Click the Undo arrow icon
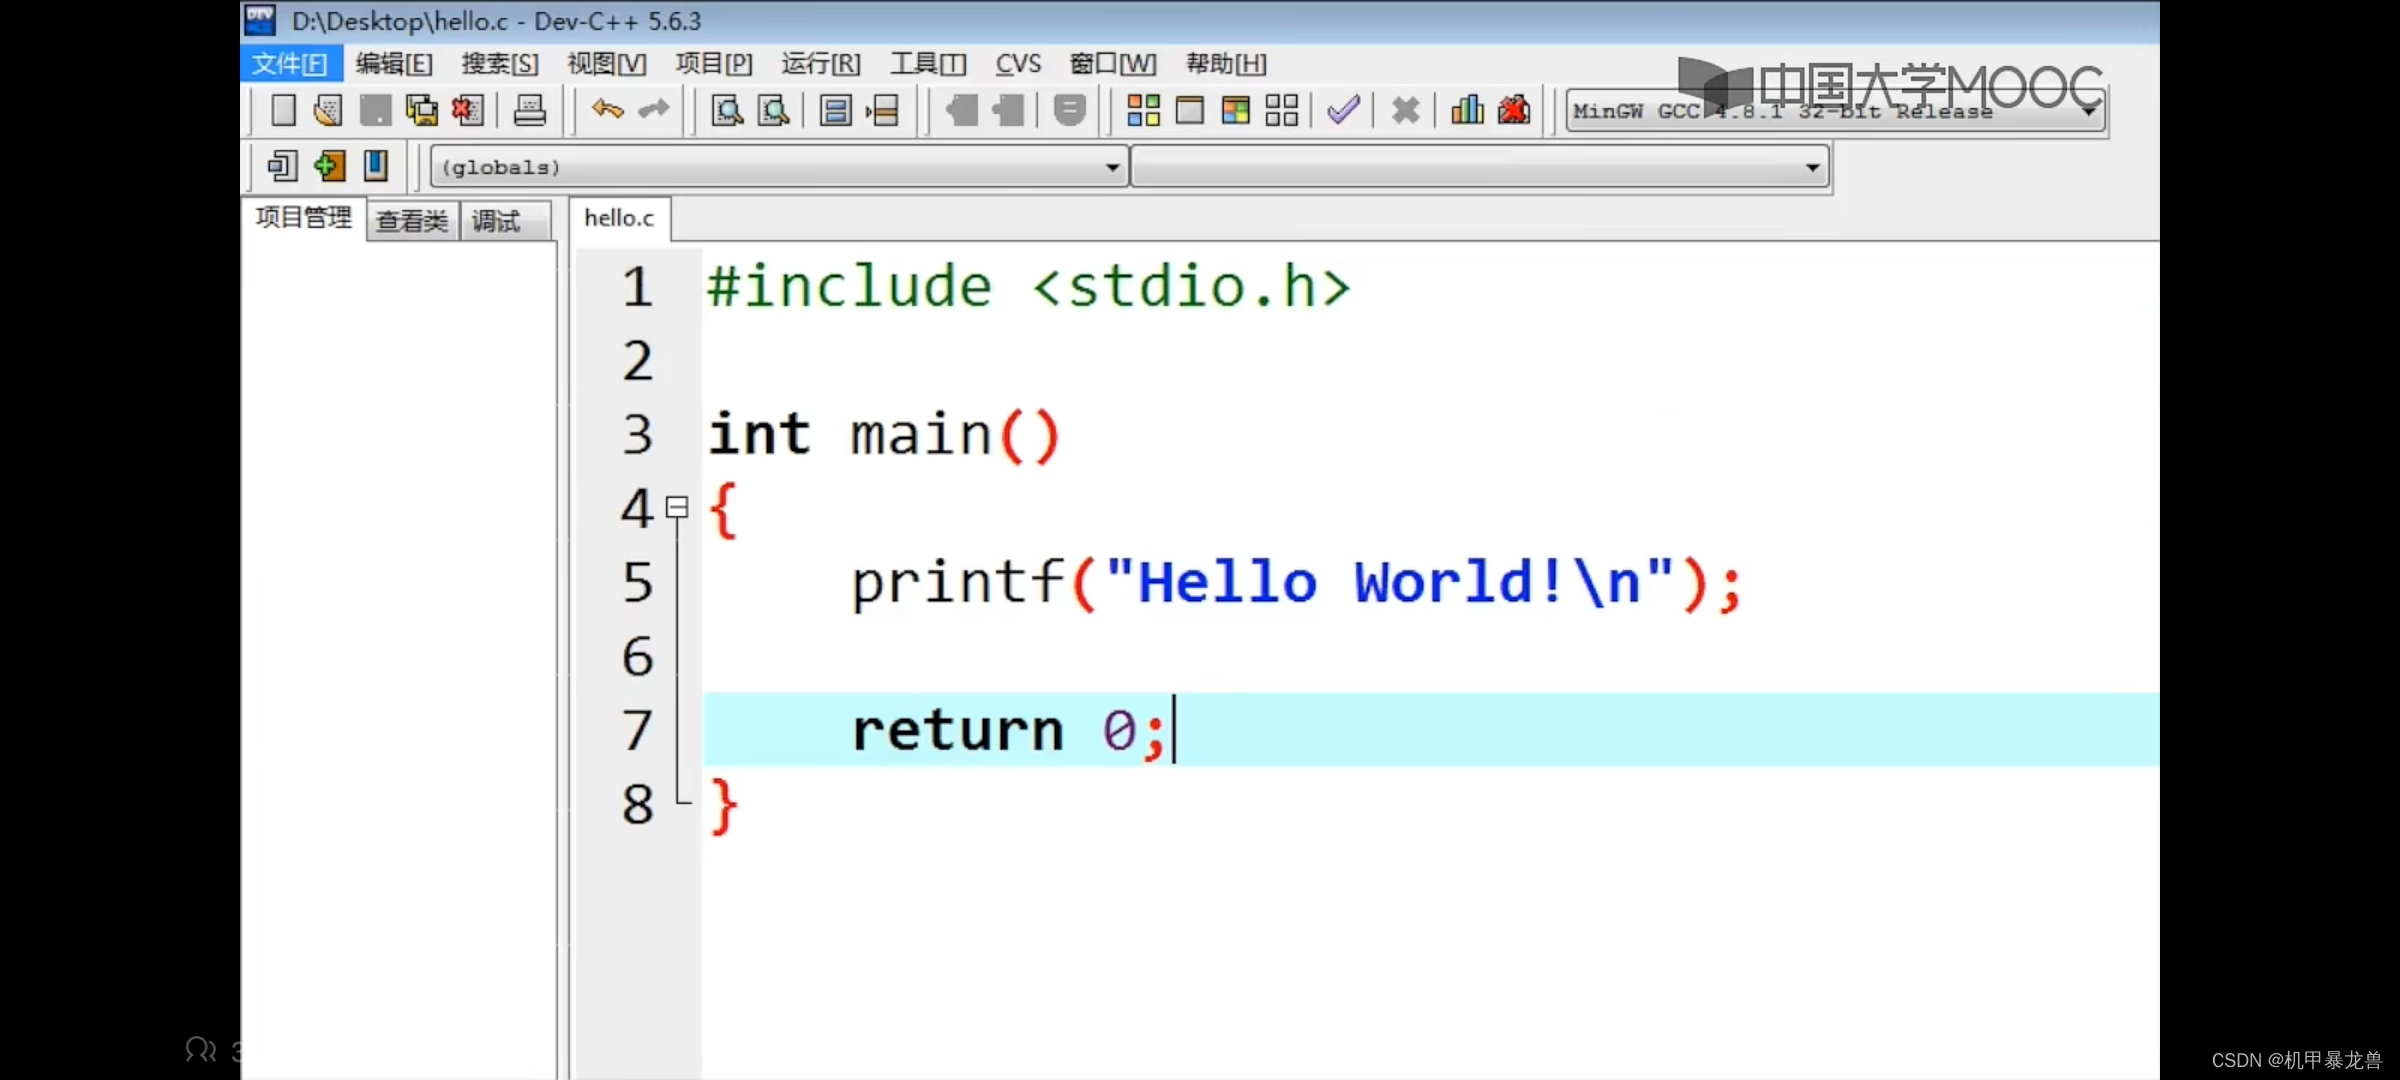The image size is (2400, 1080). 607,109
